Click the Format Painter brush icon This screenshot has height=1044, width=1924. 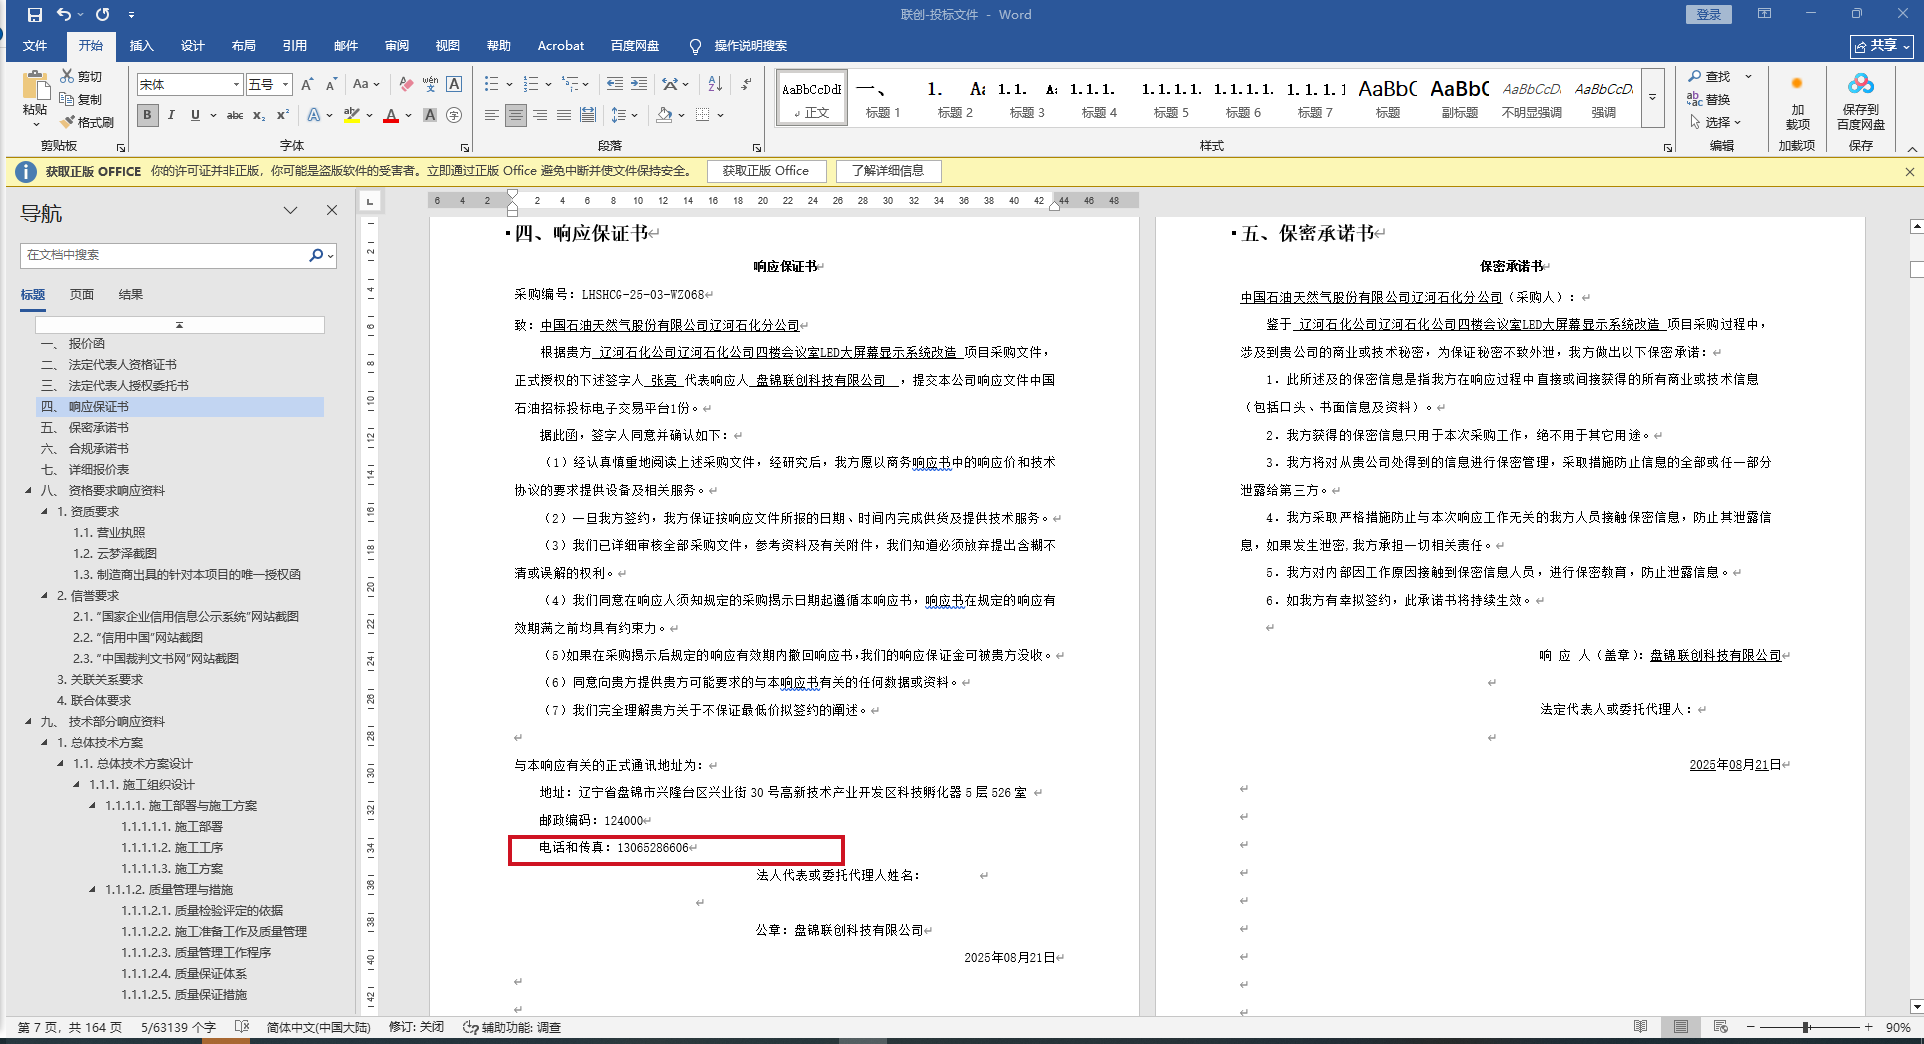pos(67,122)
